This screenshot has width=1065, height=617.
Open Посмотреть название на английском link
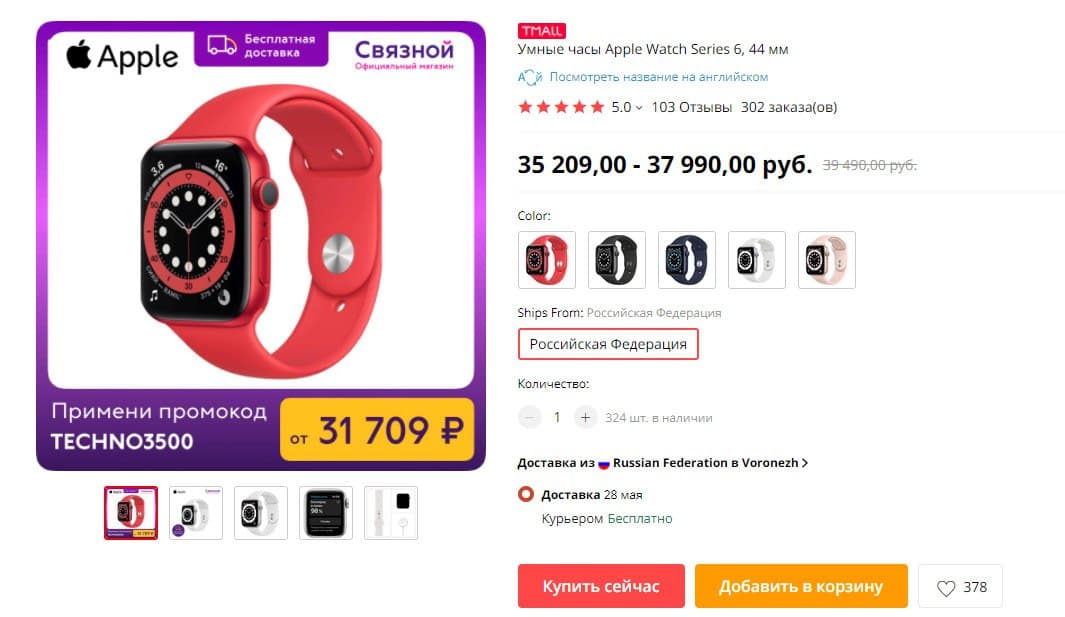coord(658,77)
